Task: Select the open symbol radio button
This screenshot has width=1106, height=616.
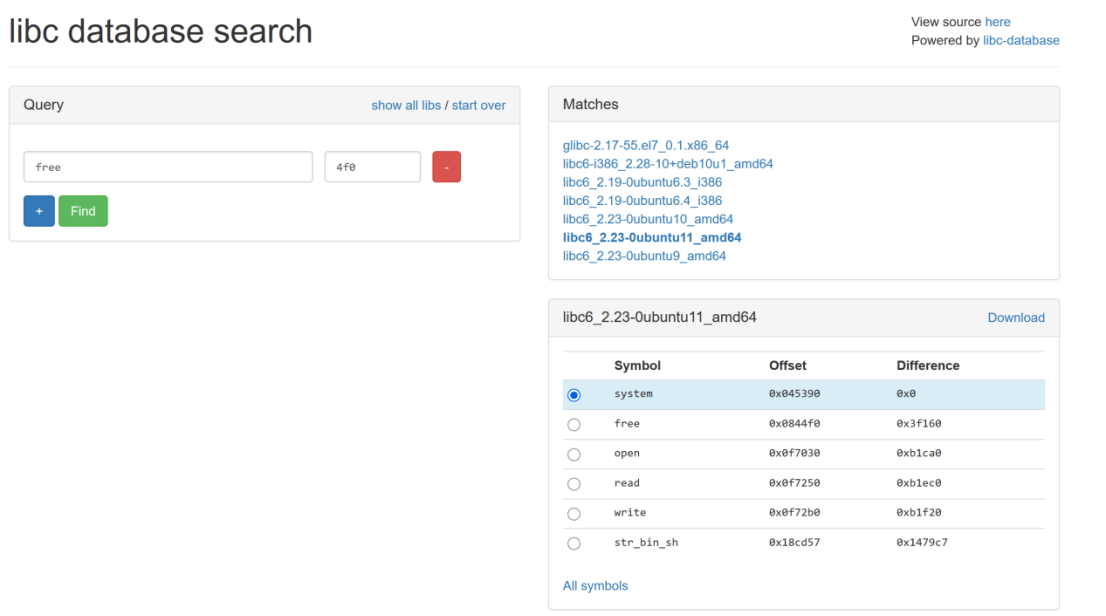Action: pos(574,454)
